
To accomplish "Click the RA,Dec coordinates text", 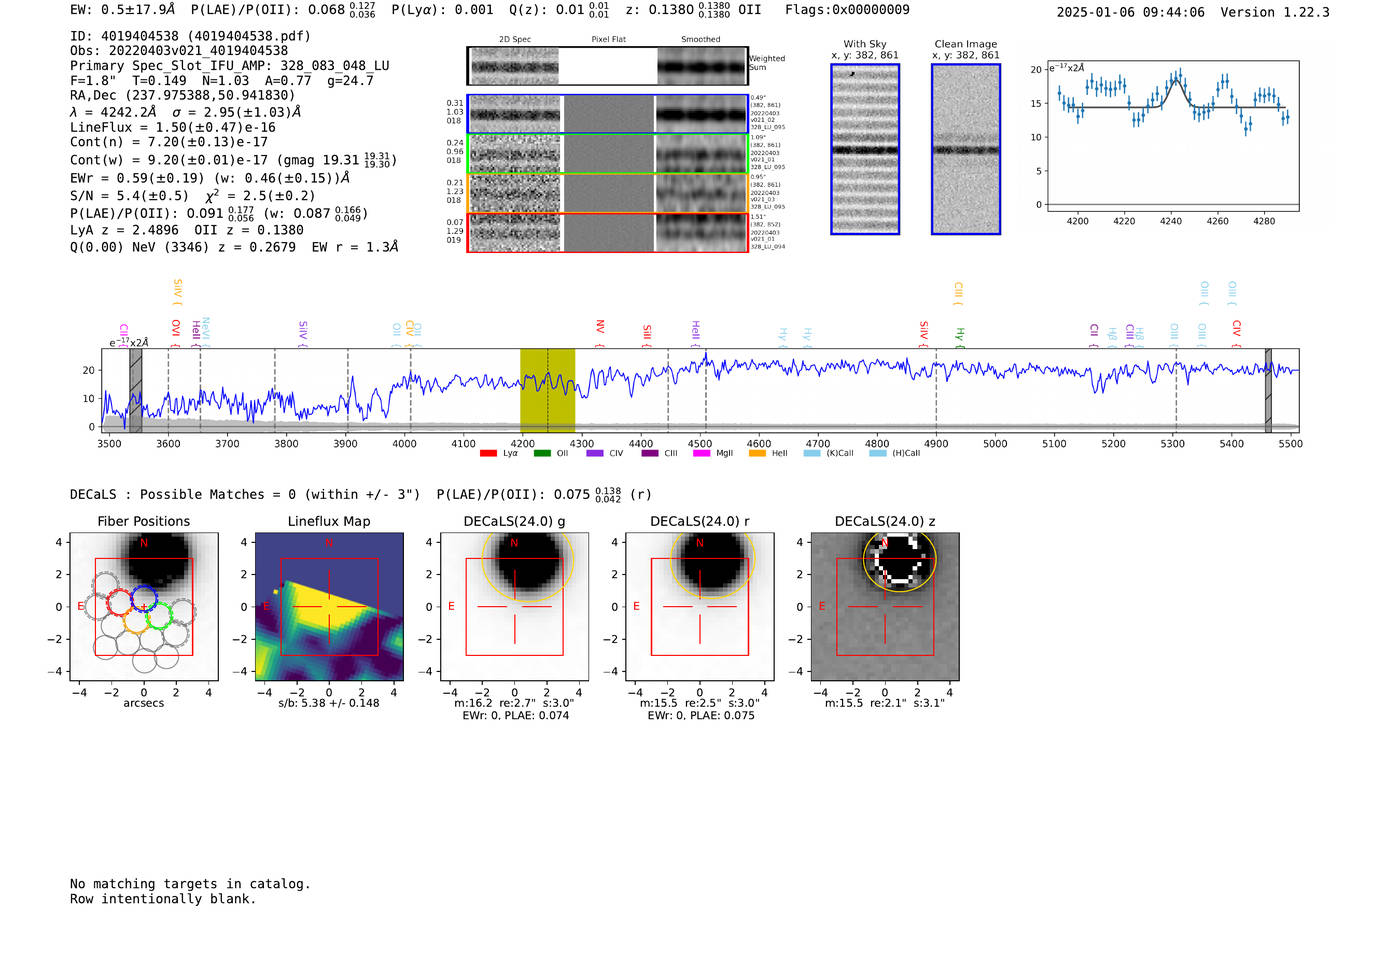I will [x=183, y=95].
